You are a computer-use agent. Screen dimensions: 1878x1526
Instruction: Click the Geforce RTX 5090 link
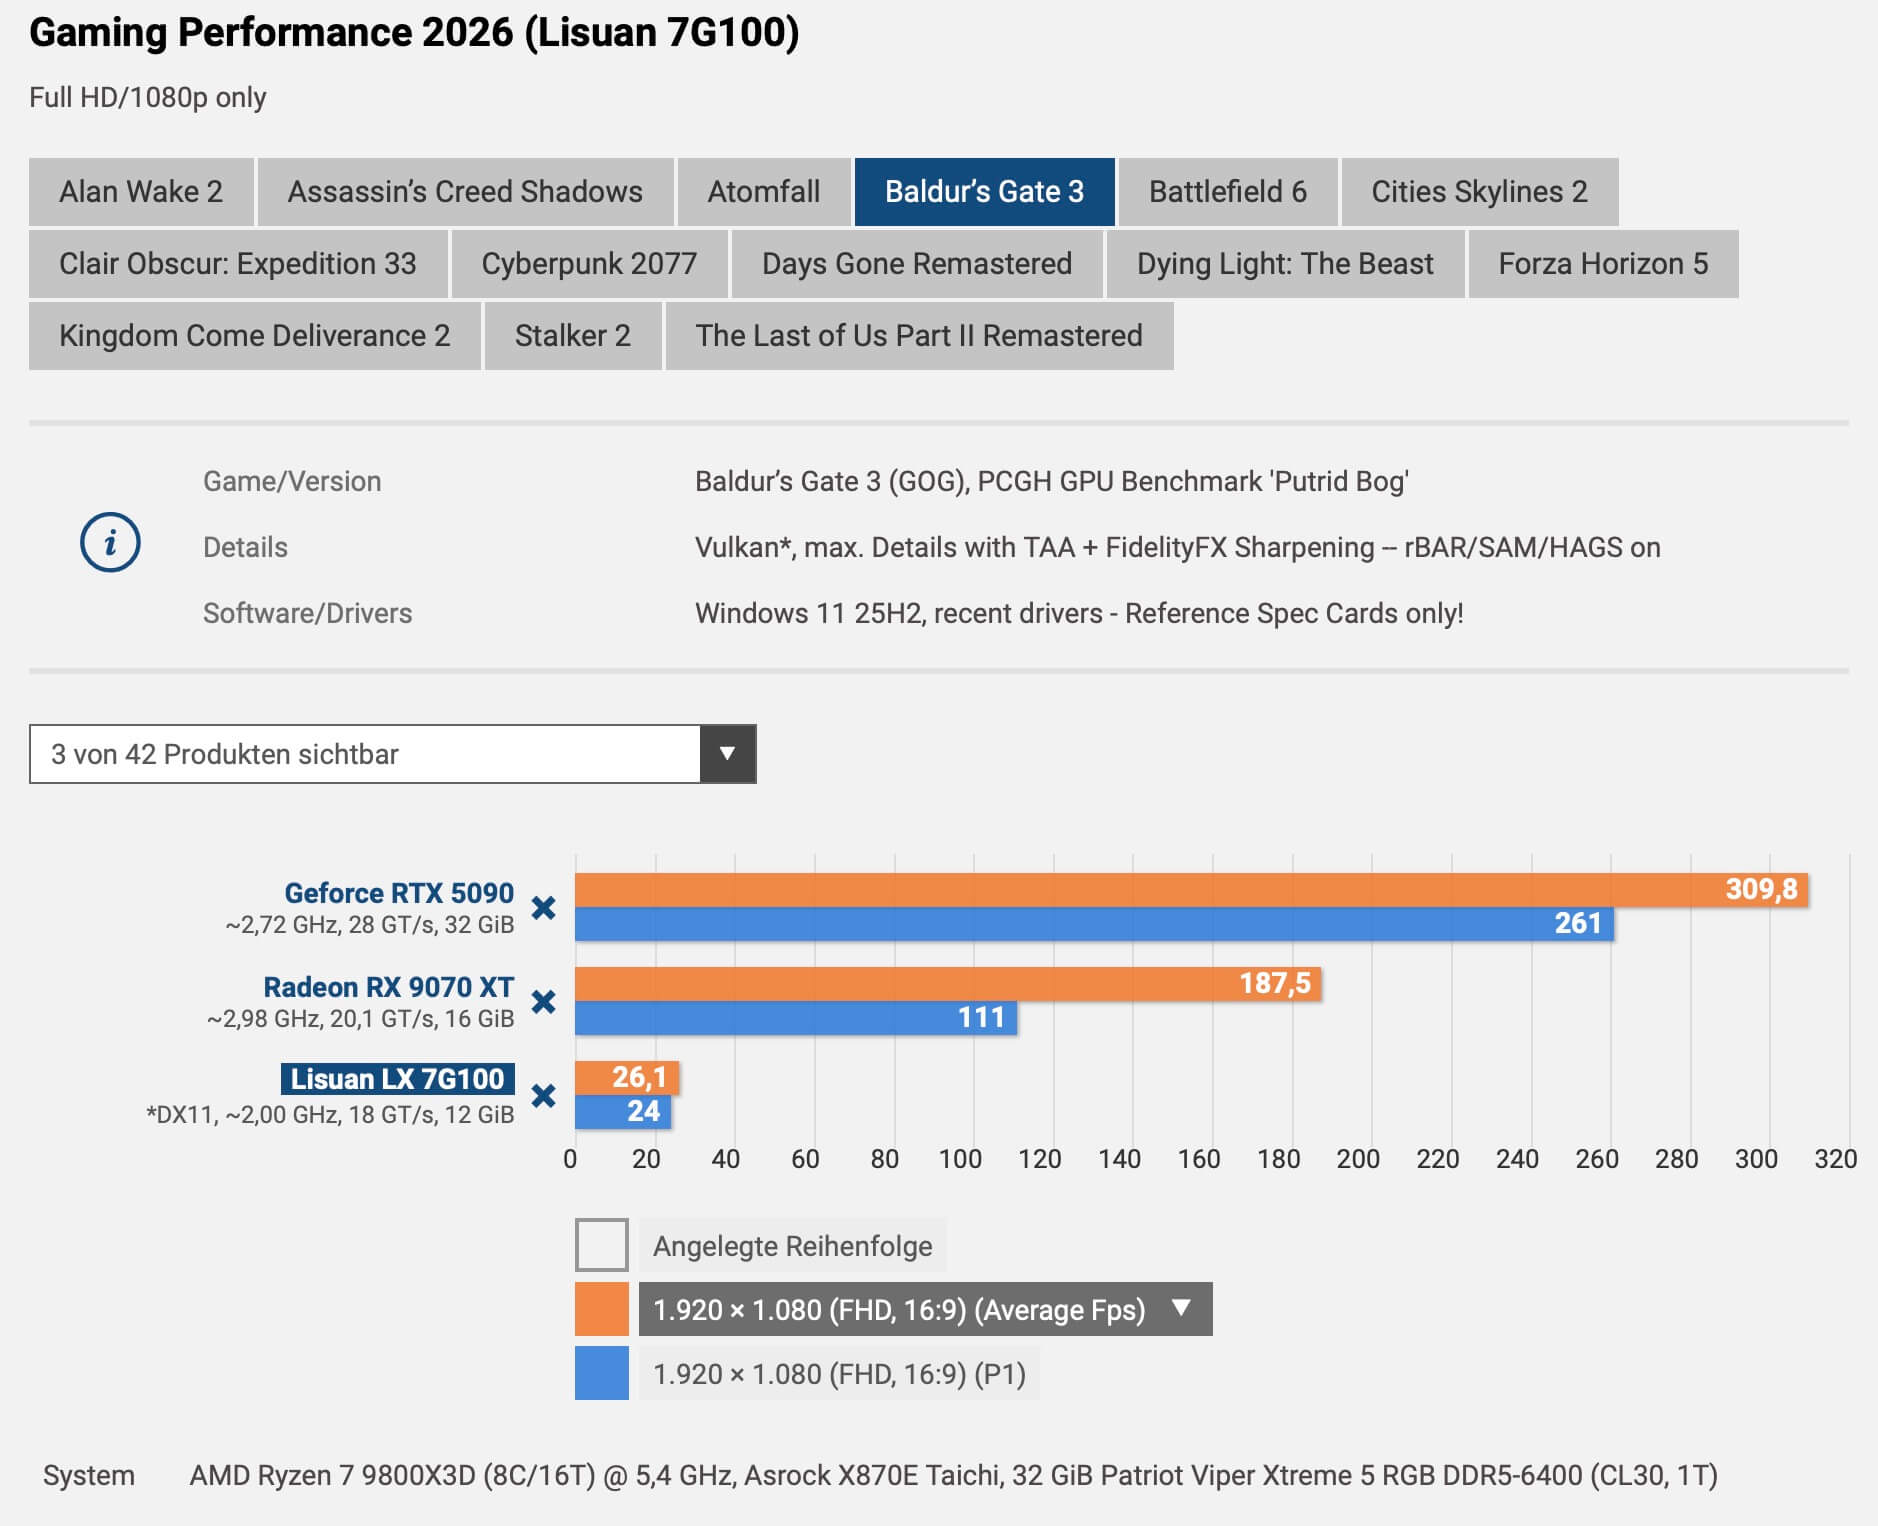[399, 893]
